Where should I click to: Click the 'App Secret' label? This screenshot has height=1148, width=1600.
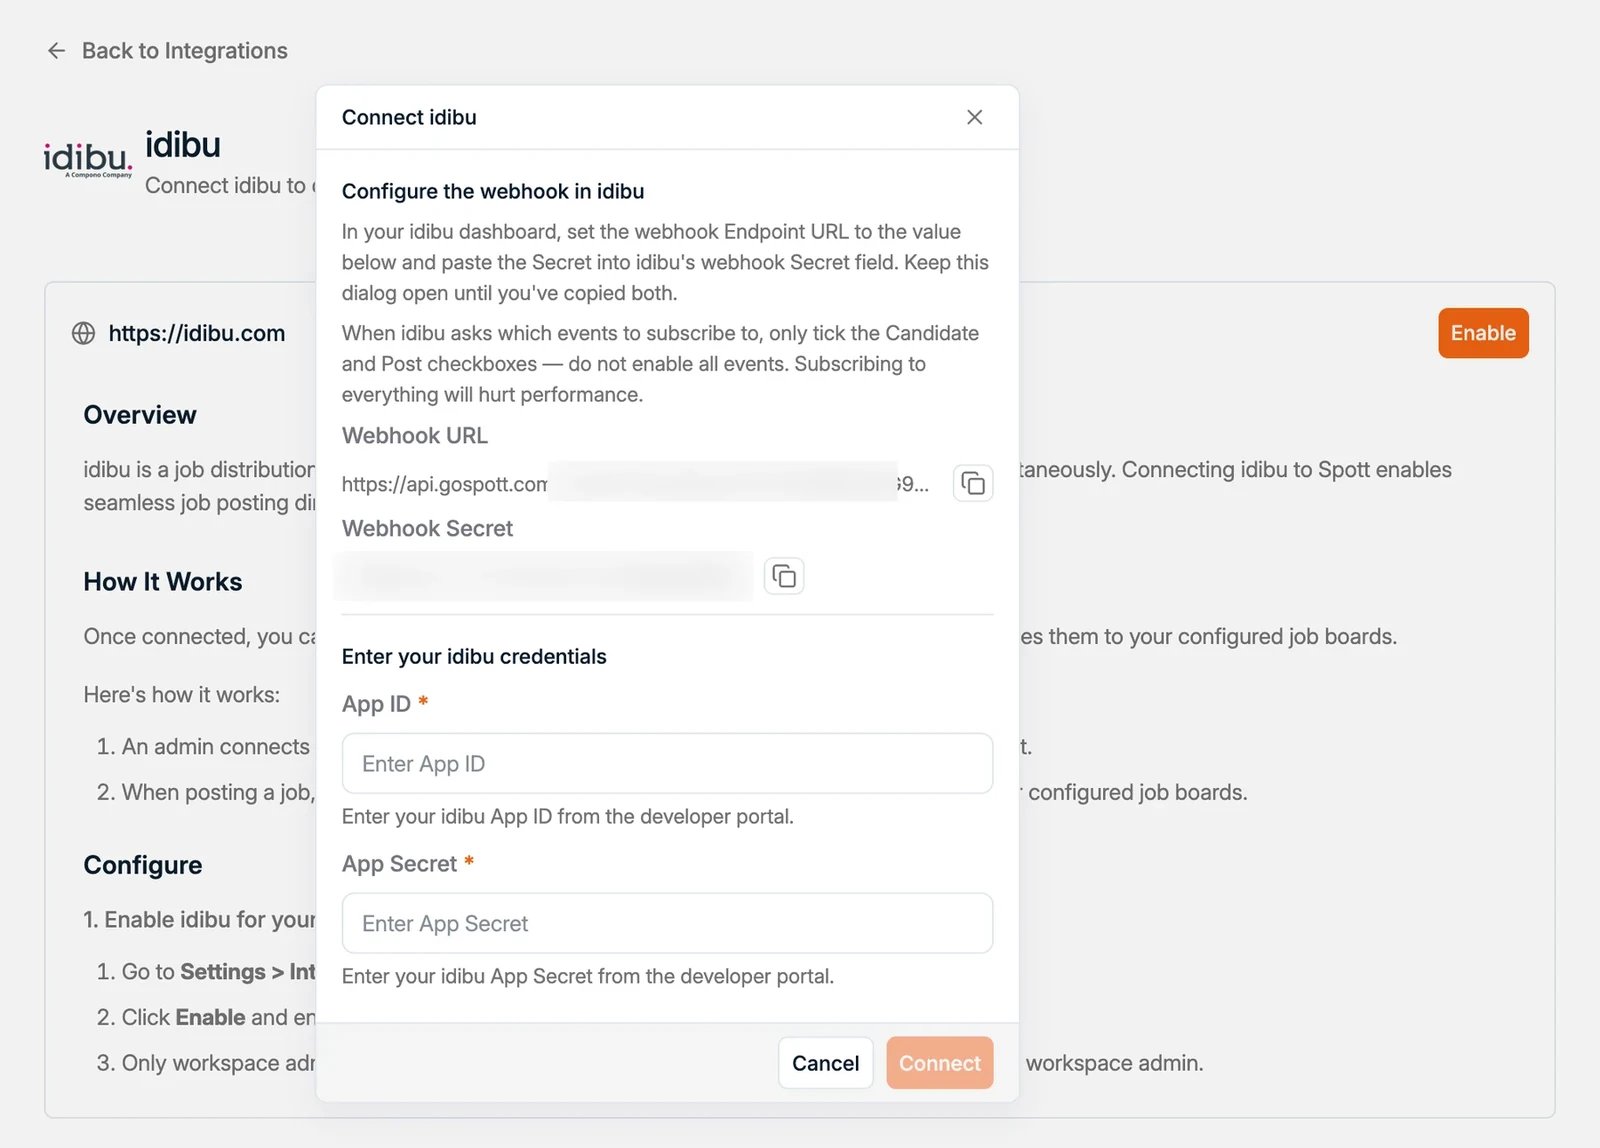click(399, 864)
